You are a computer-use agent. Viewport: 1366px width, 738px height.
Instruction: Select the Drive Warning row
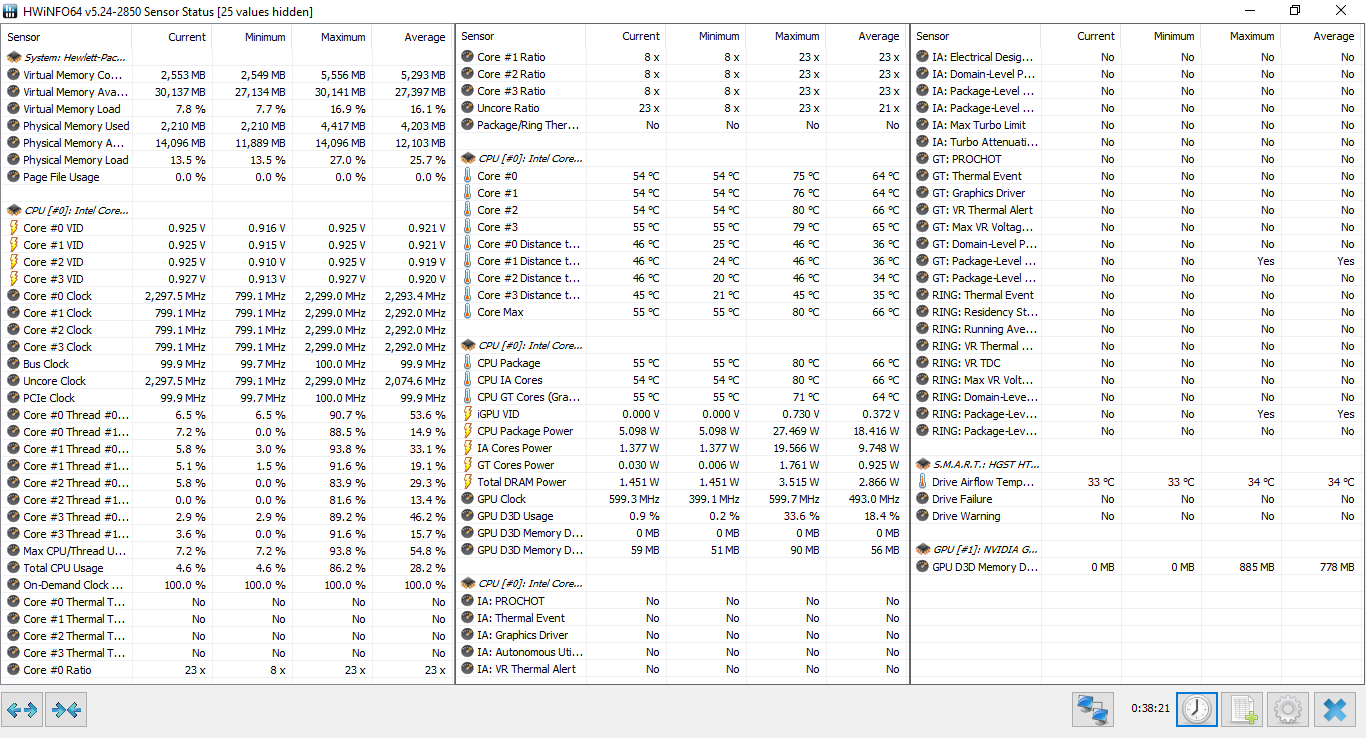tap(1138, 516)
